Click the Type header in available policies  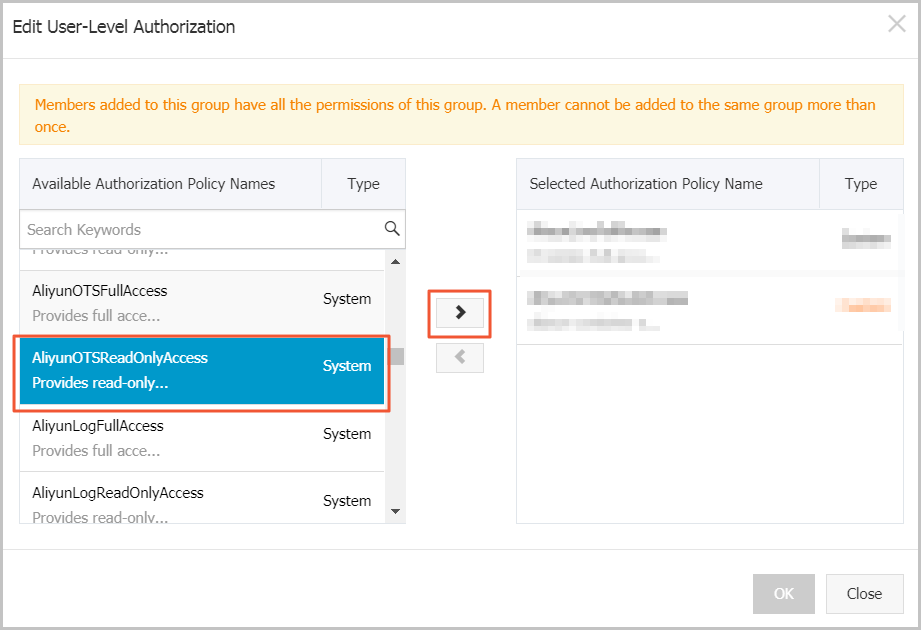pos(364,184)
